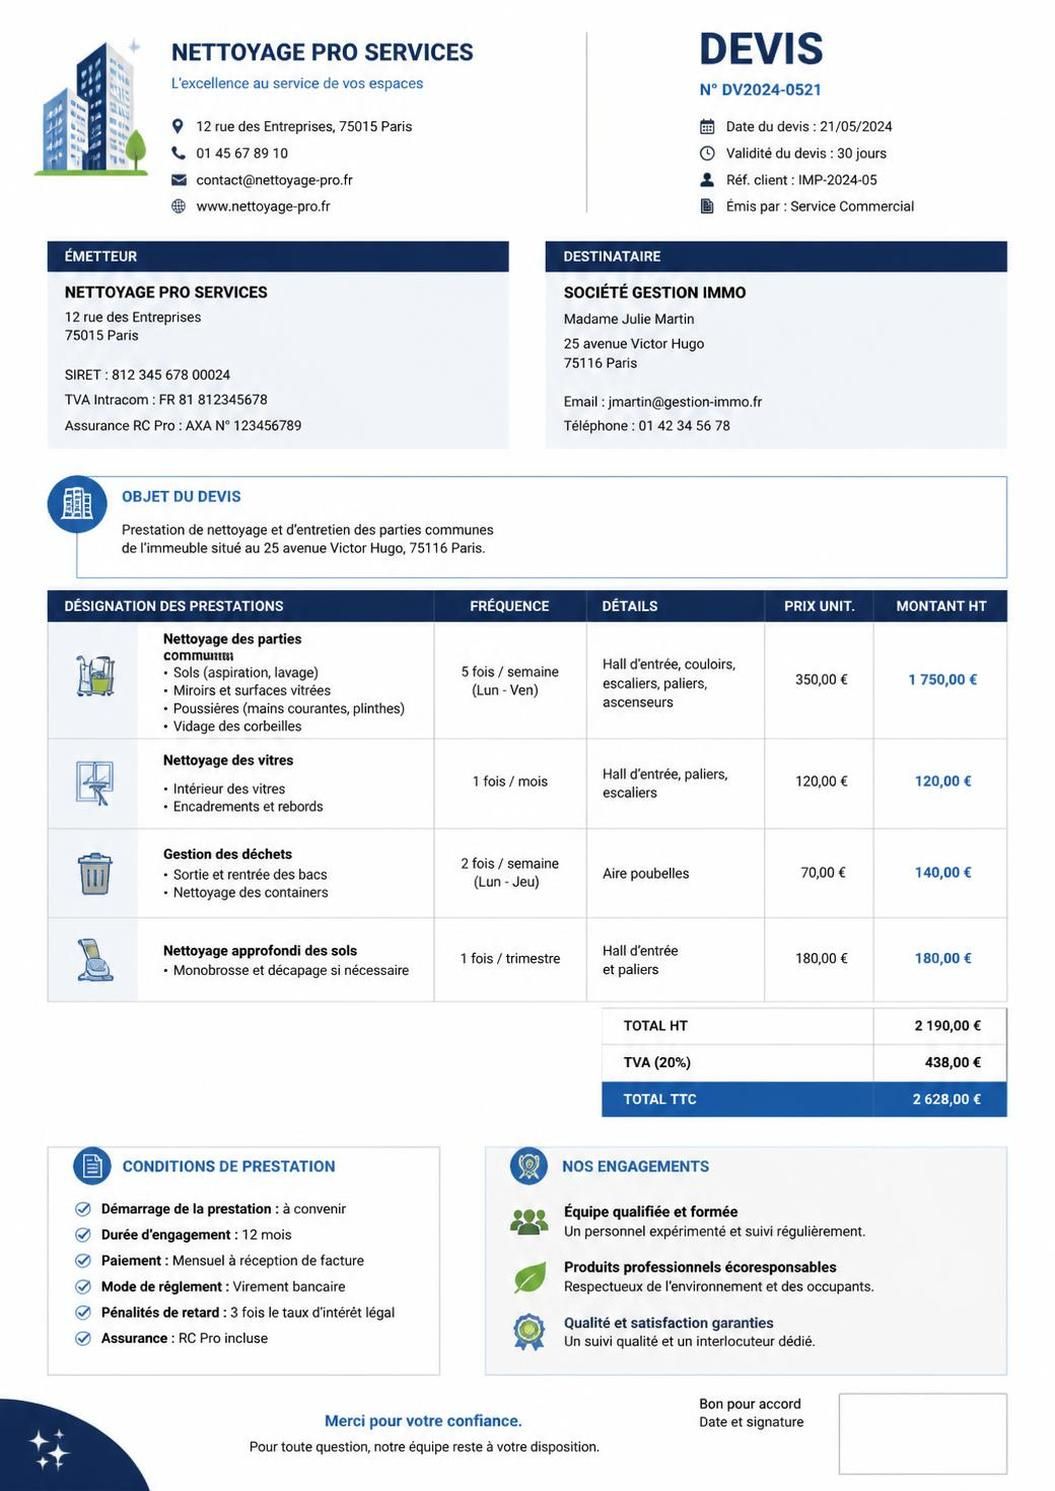Click the DÉTAILS column header
The height and width of the screenshot is (1491, 1055).
[675, 606]
